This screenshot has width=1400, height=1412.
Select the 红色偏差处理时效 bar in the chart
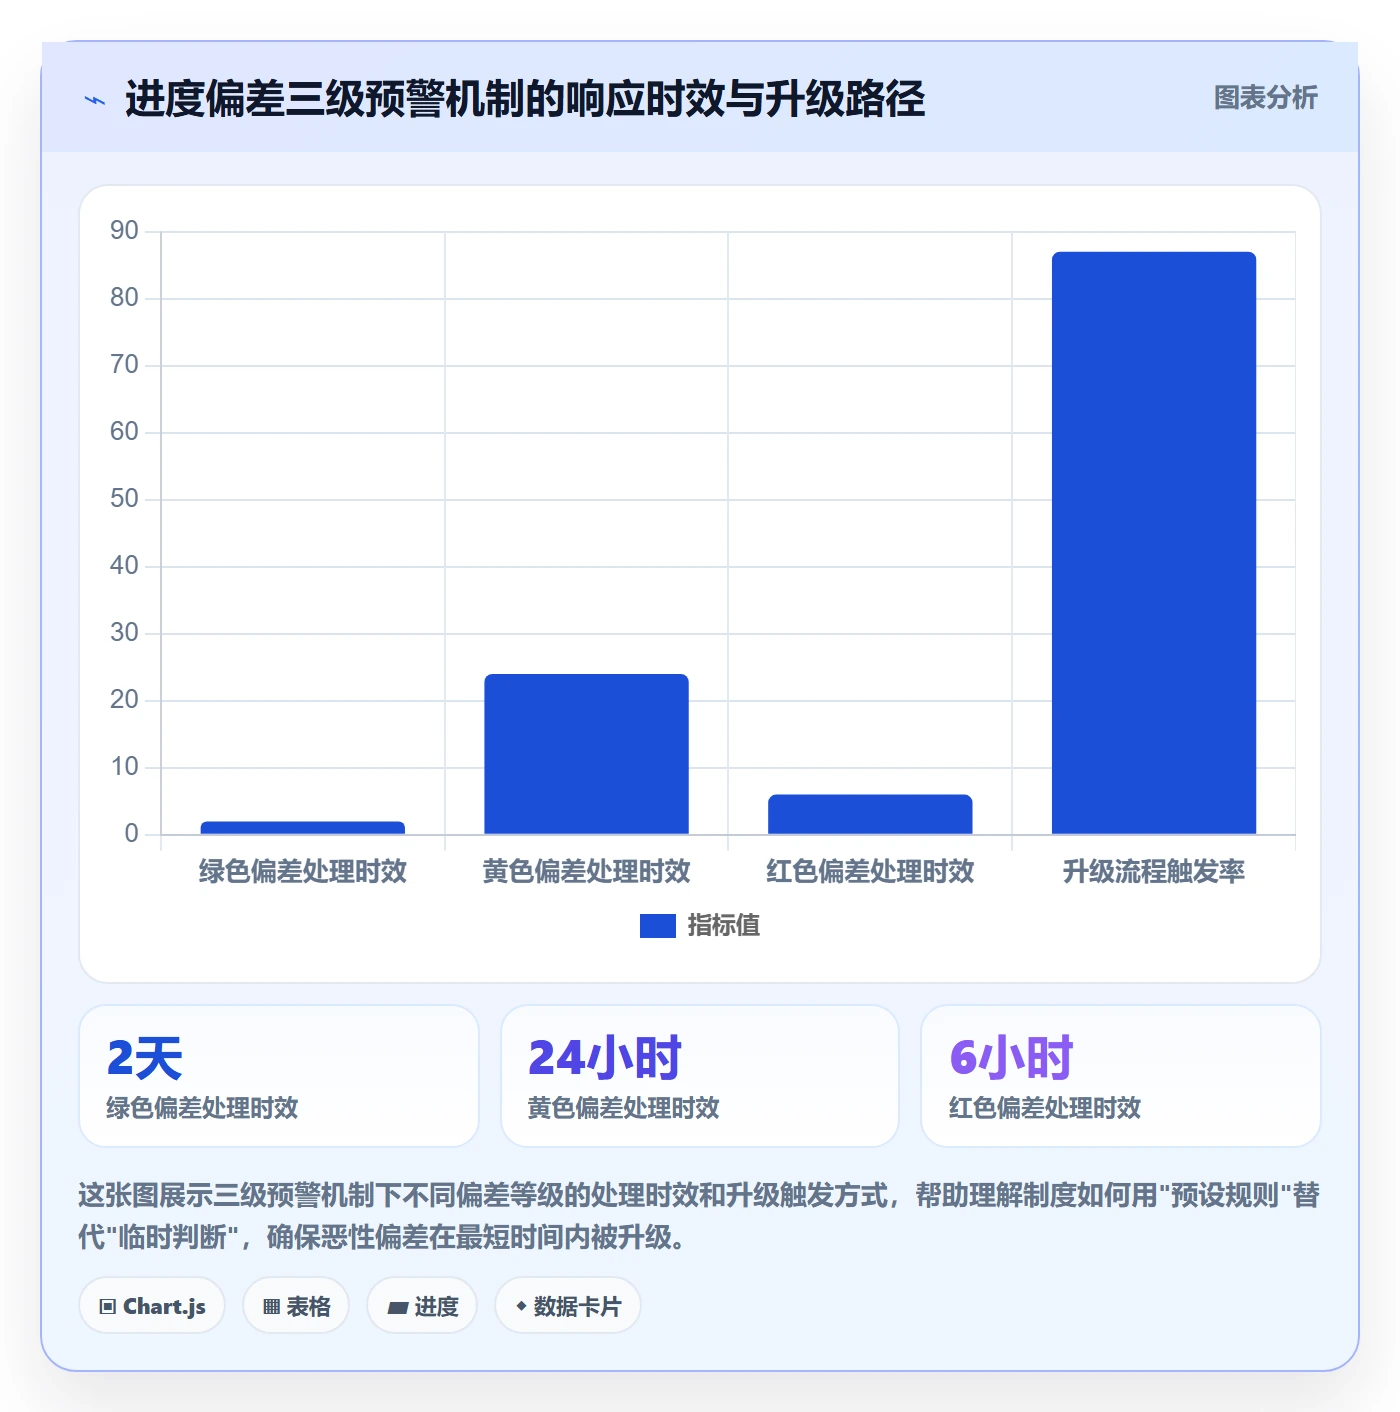(x=870, y=814)
